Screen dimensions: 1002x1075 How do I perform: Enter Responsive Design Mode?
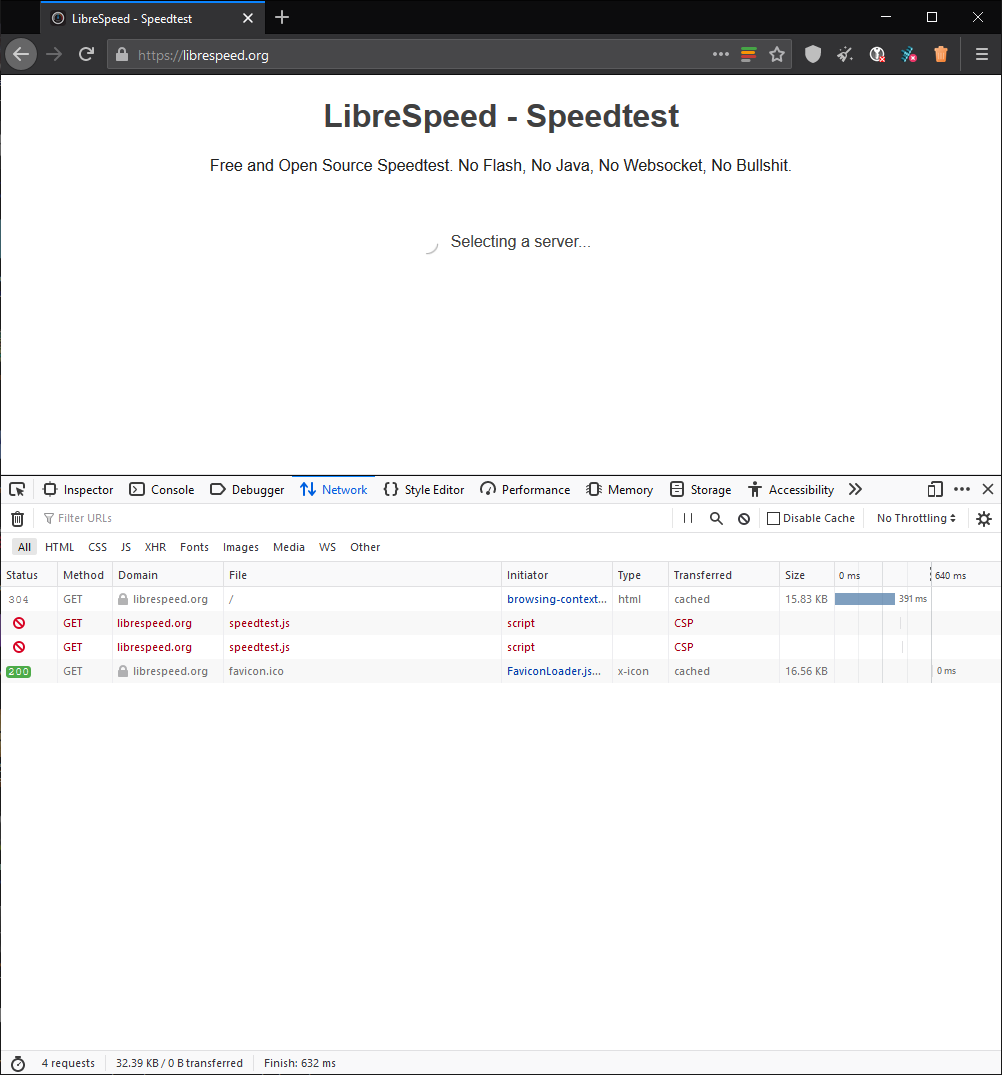(x=935, y=489)
